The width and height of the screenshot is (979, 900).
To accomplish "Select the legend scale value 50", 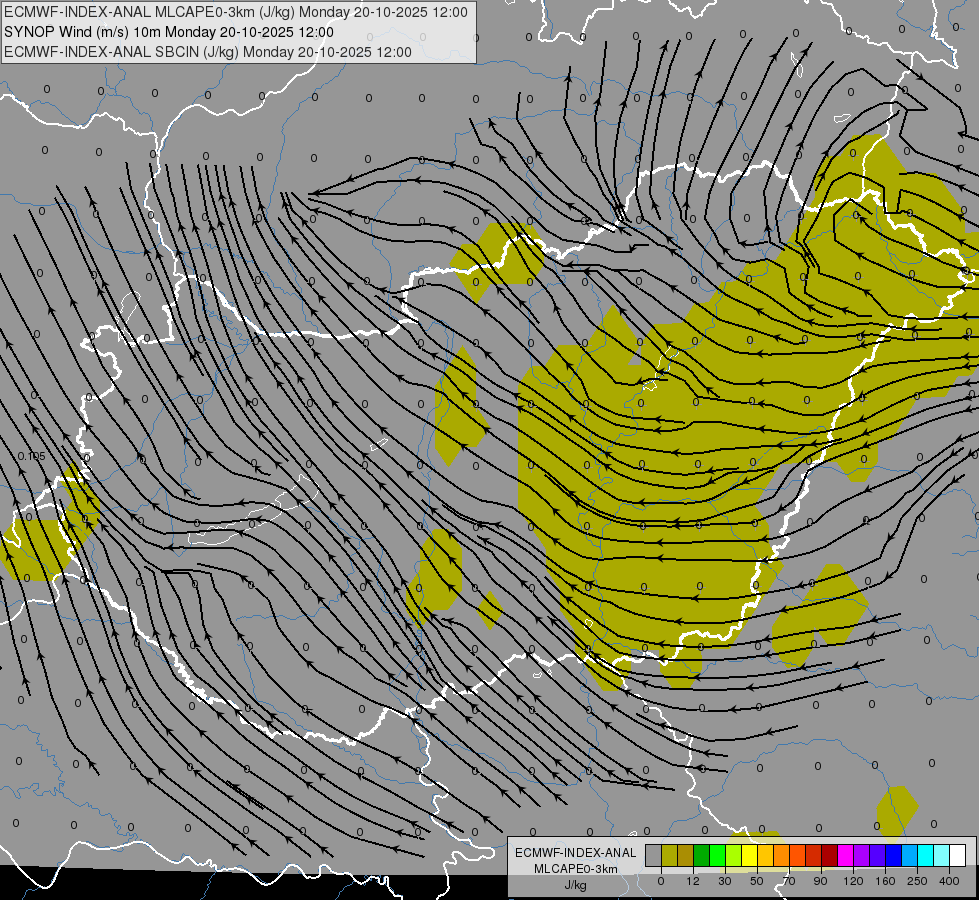I will click(757, 881).
